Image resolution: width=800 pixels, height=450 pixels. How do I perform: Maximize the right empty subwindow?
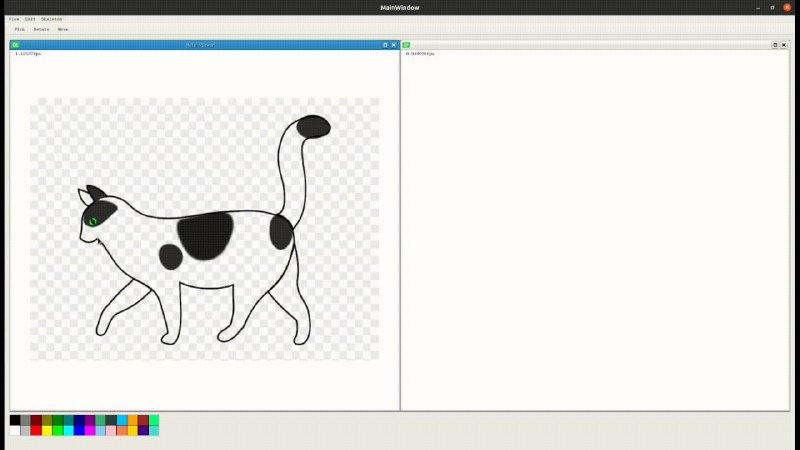tap(775, 45)
